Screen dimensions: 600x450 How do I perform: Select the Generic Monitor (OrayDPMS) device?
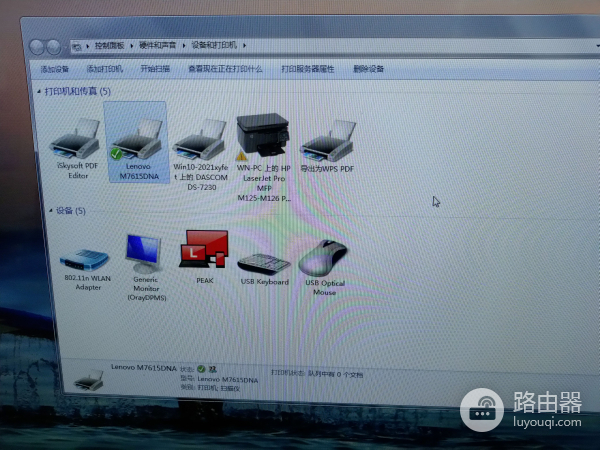click(x=144, y=253)
